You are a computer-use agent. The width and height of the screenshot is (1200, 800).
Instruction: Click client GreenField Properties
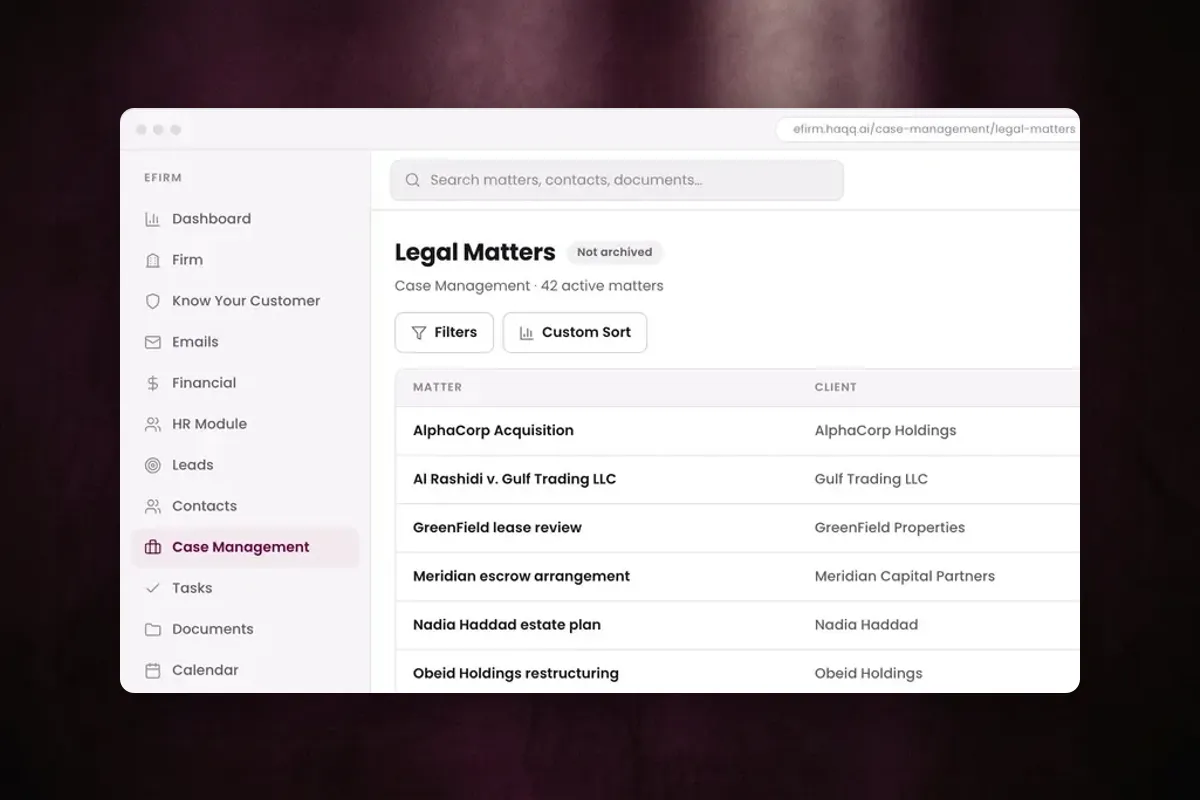(890, 528)
